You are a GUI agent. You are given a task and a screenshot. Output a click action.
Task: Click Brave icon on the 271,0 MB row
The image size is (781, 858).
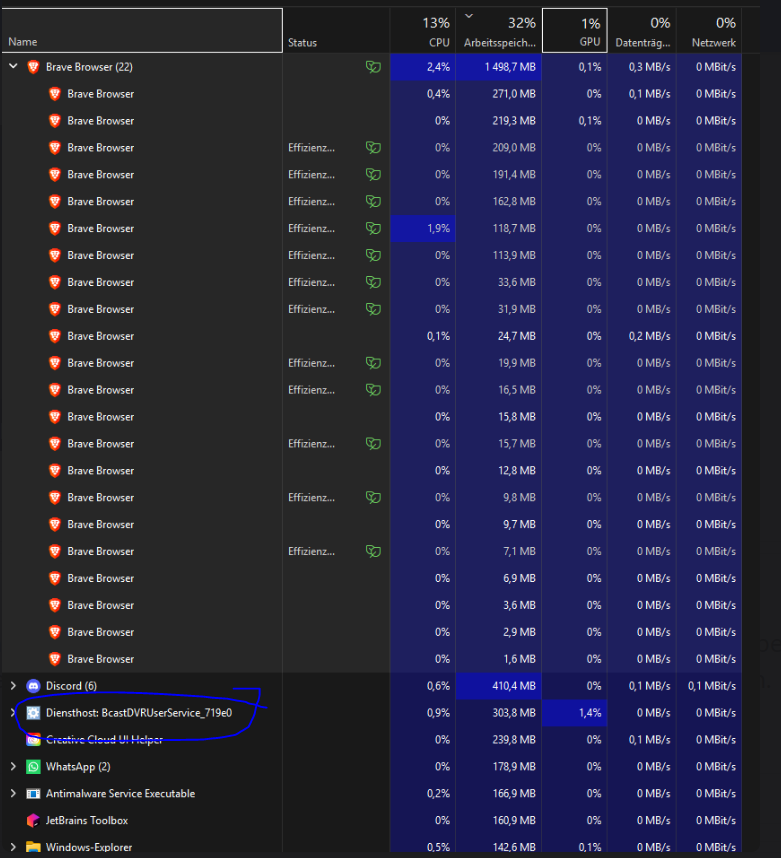point(55,94)
